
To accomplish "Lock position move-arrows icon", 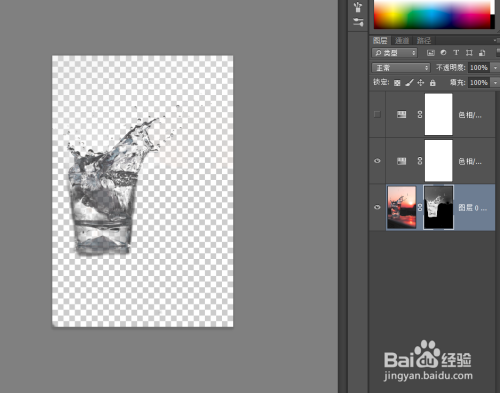I will (x=421, y=82).
